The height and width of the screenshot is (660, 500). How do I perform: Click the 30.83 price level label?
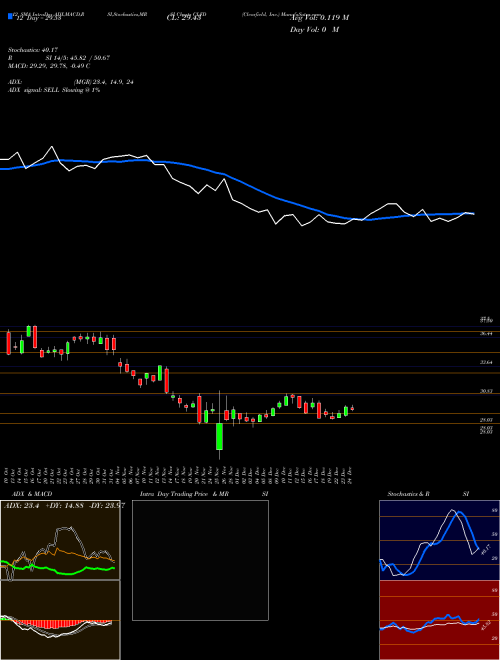tap(487, 391)
